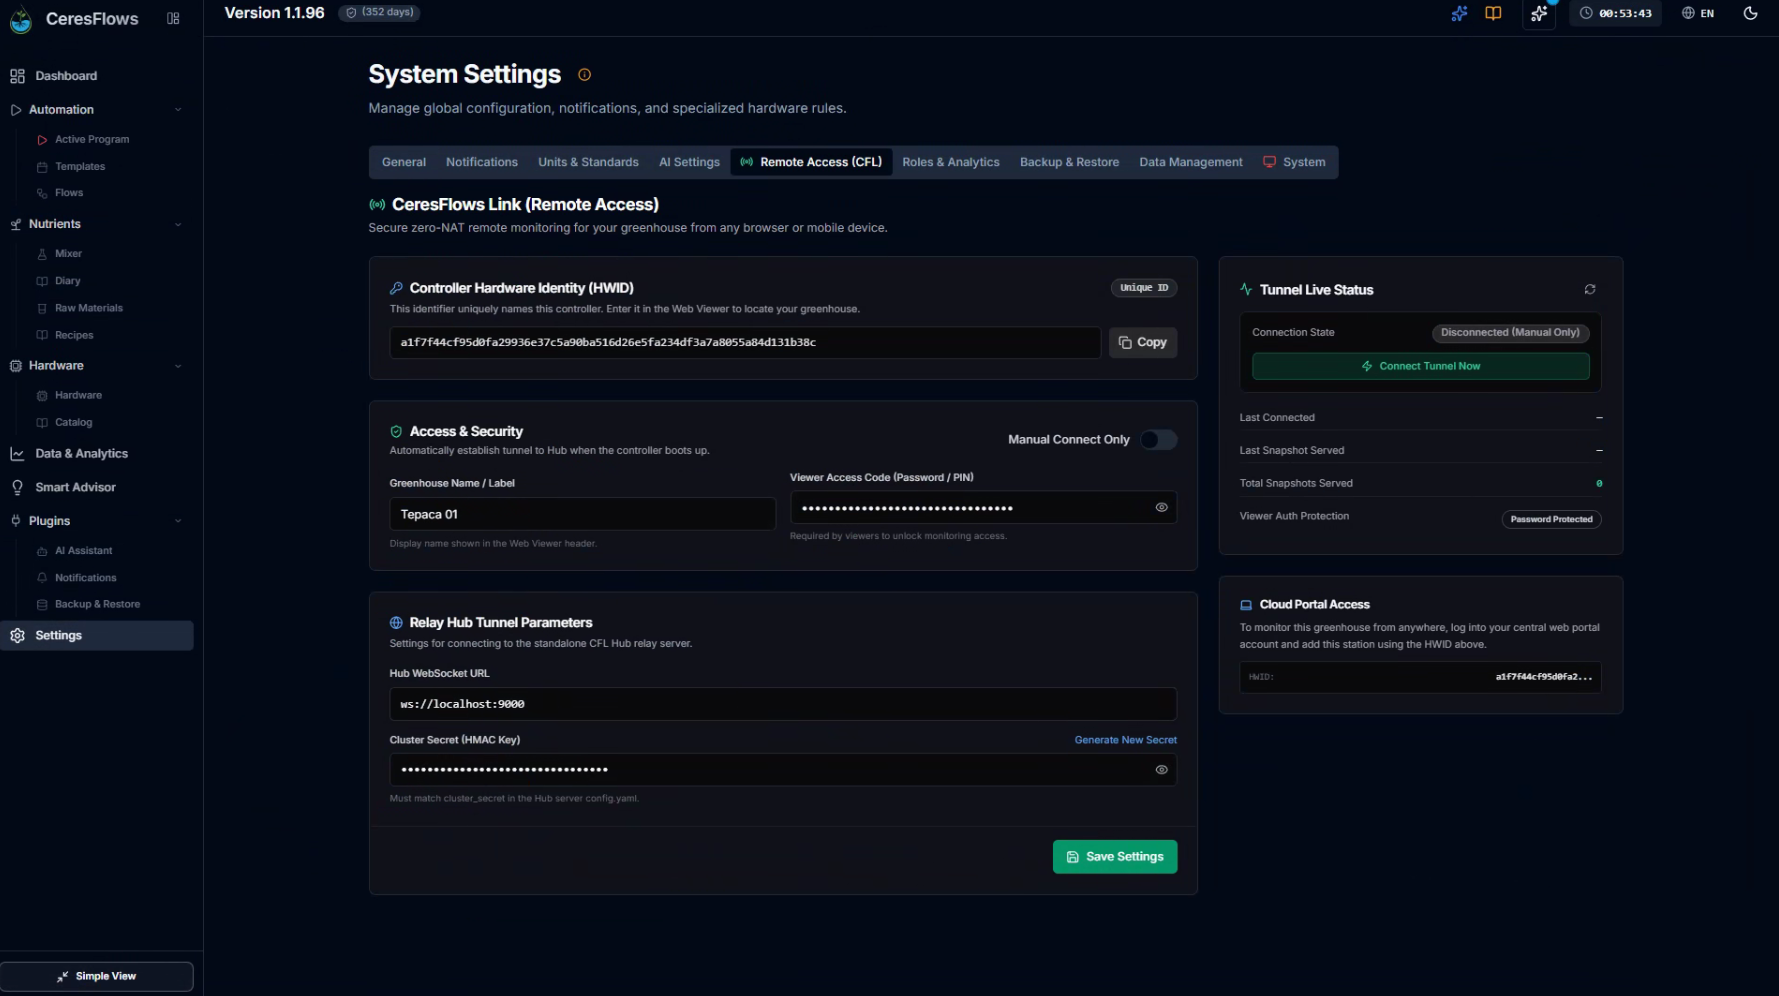Click the HWID identifier text field

745,342
